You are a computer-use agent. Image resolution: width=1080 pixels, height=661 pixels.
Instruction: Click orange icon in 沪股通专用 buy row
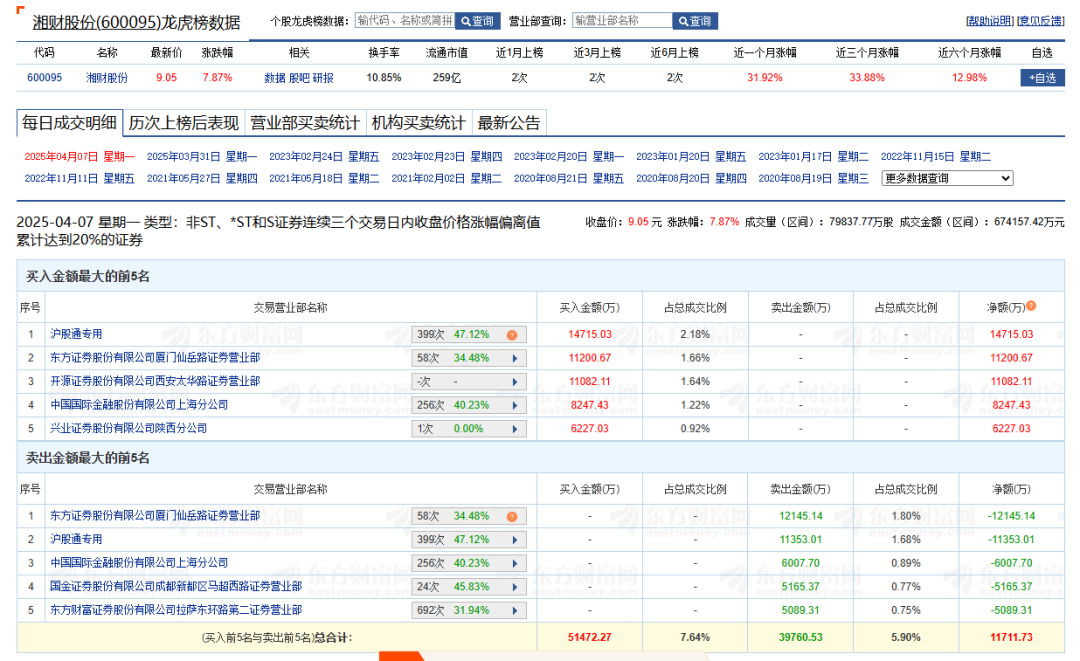pyautogui.click(x=512, y=335)
